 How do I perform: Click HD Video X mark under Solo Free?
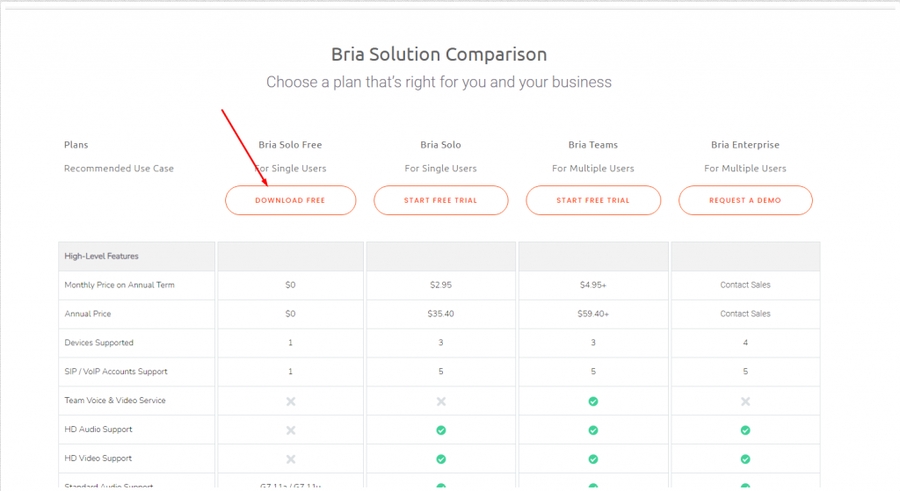[290, 459]
